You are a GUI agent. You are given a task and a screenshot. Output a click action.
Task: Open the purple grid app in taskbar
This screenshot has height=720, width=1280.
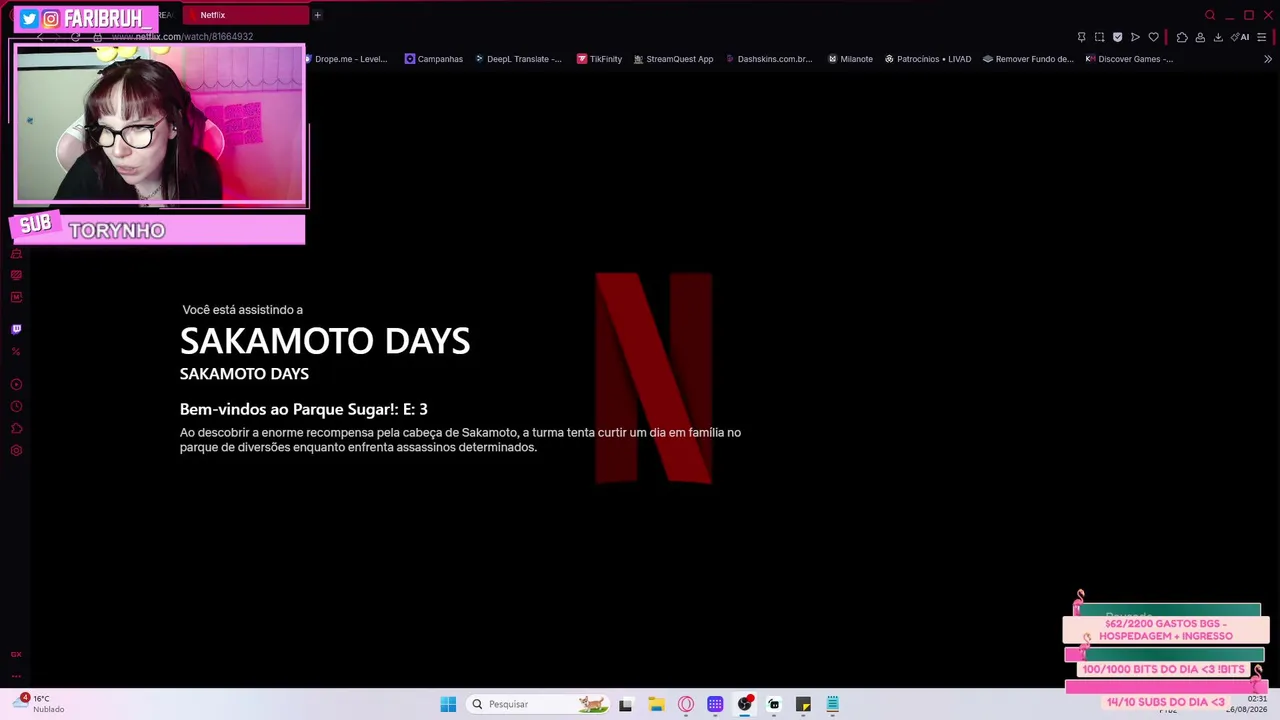click(x=715, y=704)
